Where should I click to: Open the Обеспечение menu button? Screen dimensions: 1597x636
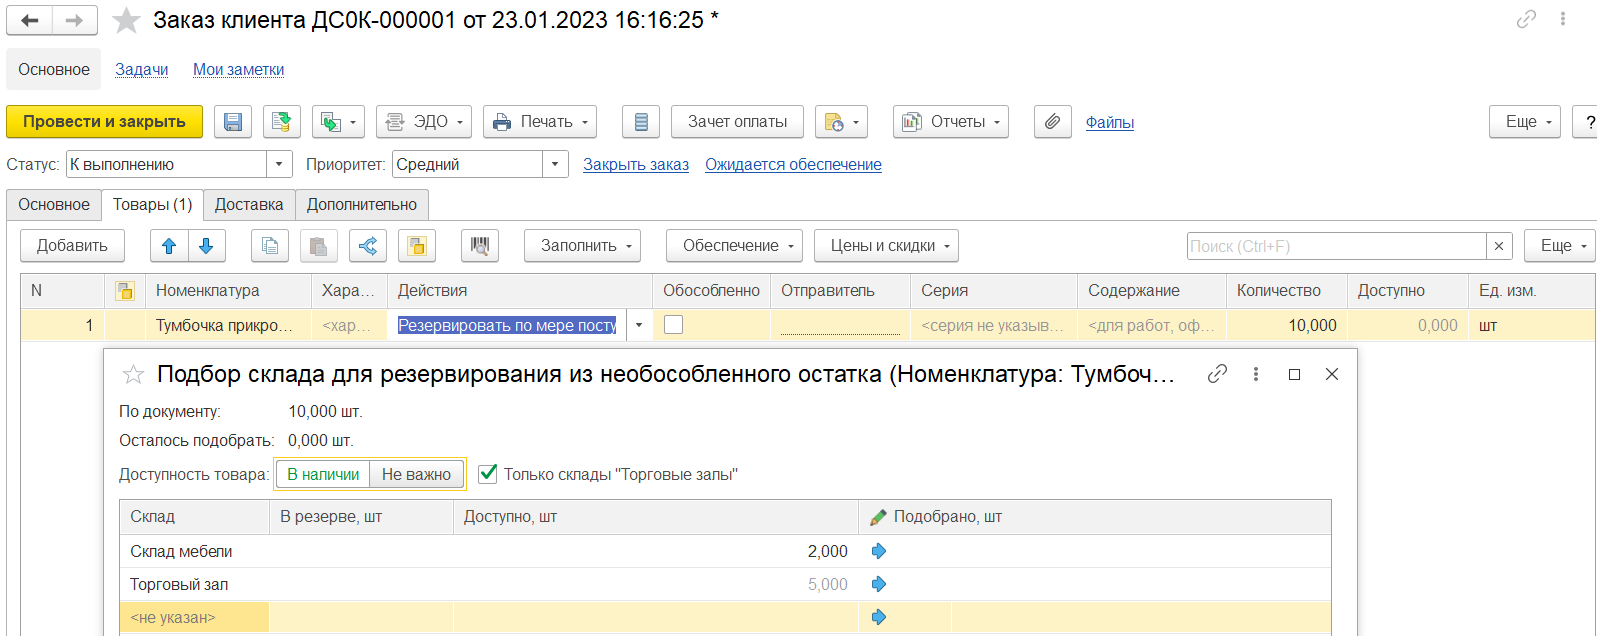[x=738, y=246]
